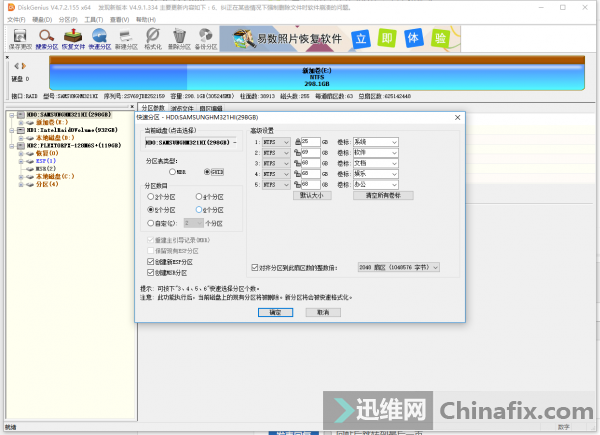The image size is (600, 435).
Task: Click the HD1 IntelRaidVolume disk icon in the tree
Action: [21, 130]
